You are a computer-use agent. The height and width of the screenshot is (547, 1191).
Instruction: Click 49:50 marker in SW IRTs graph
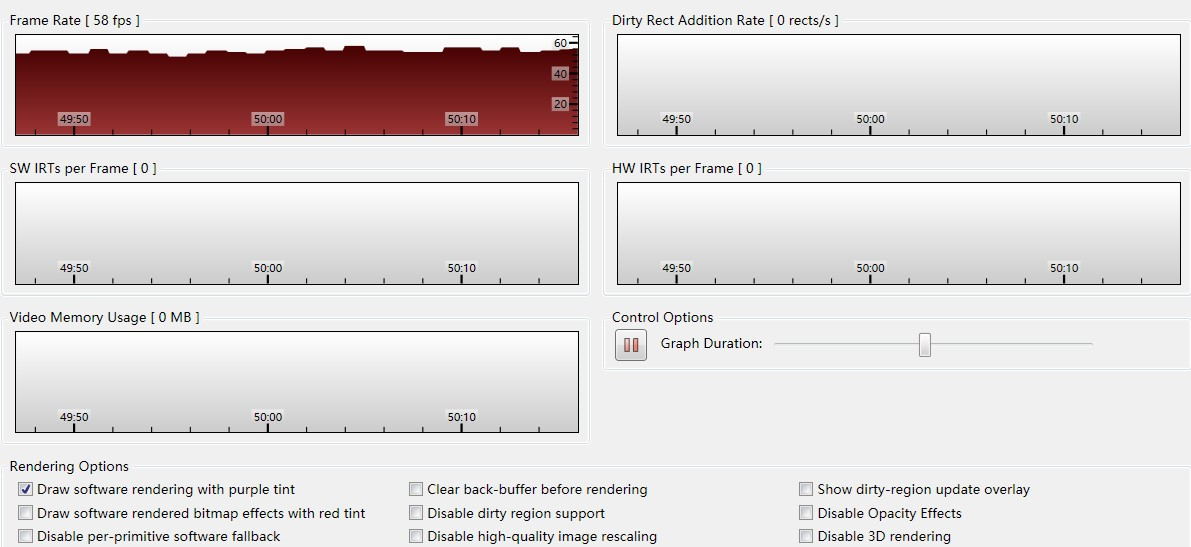(x=74, y=268)
